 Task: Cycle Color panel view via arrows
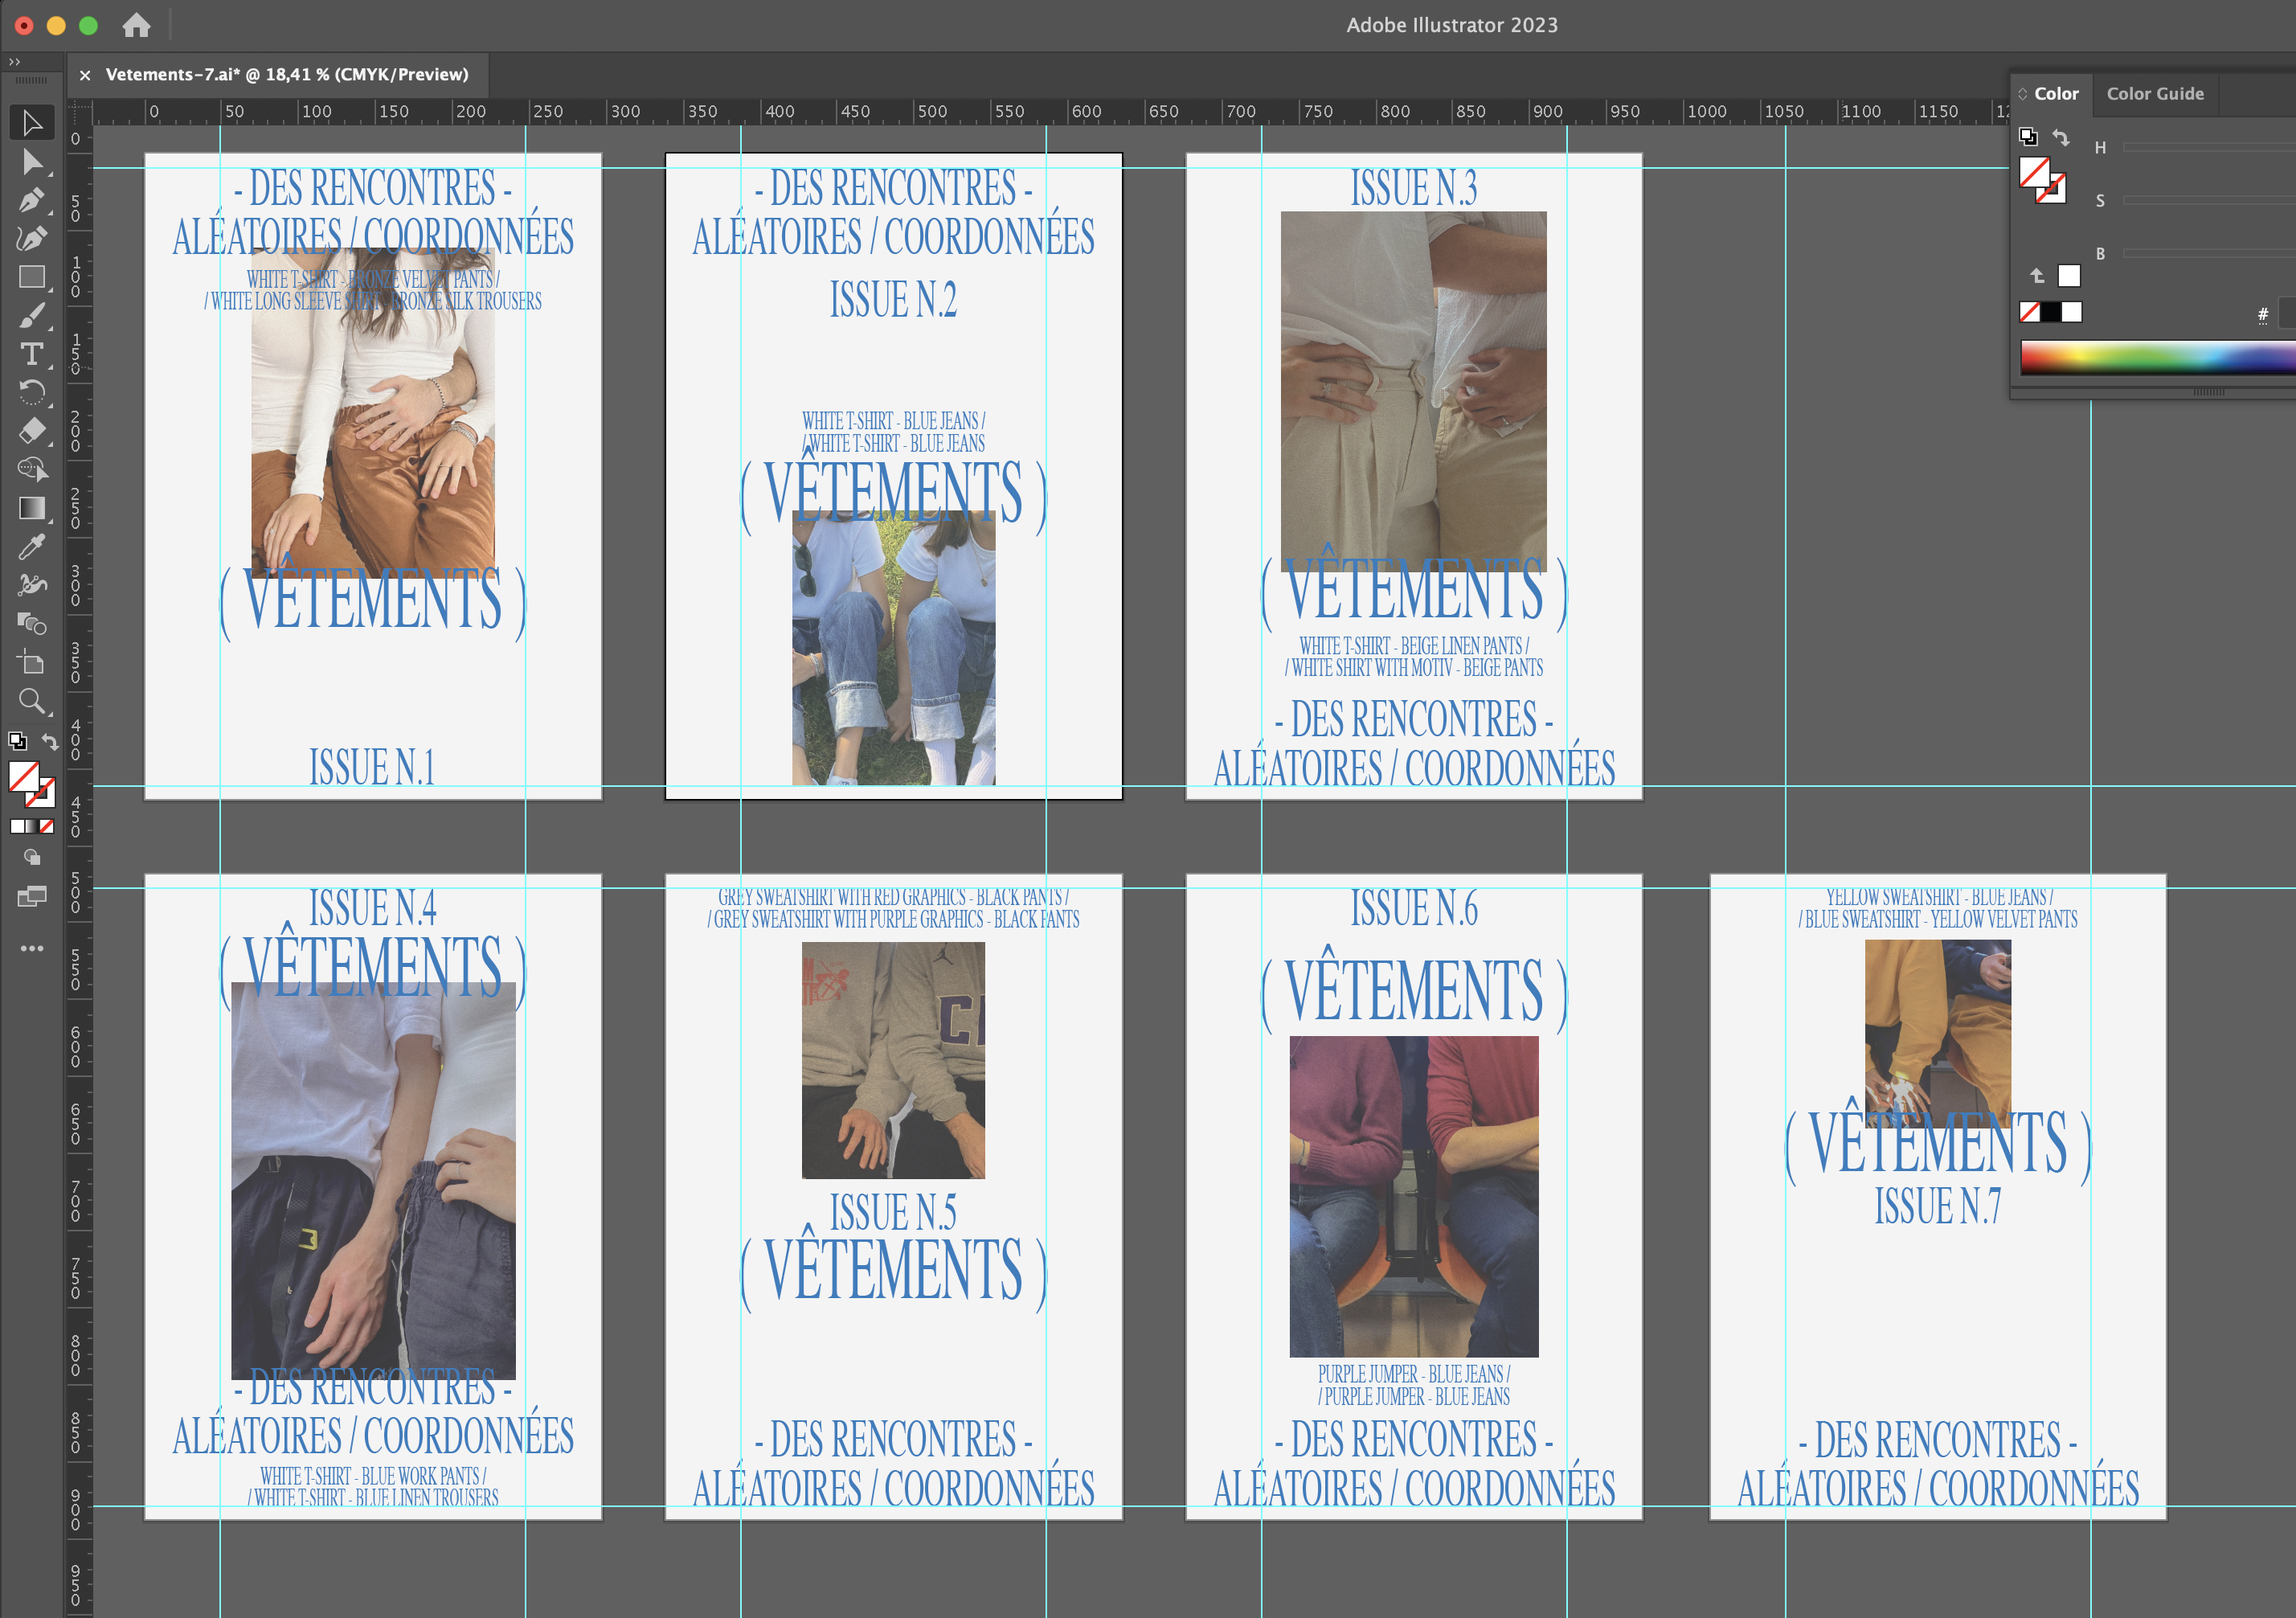click(x=2023, y=94)
